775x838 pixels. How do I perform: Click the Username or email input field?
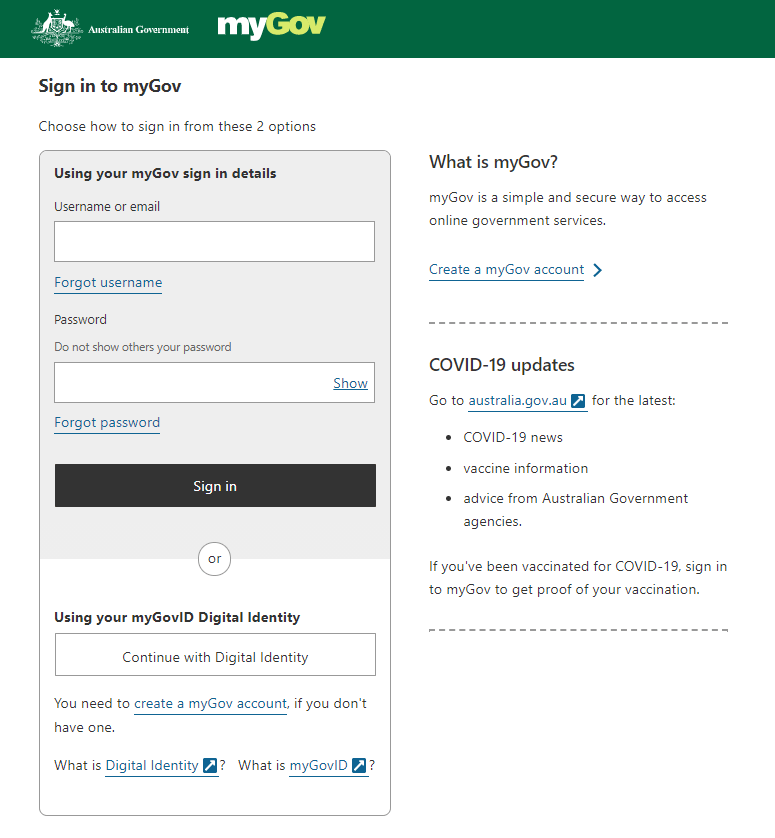[214, 241]
